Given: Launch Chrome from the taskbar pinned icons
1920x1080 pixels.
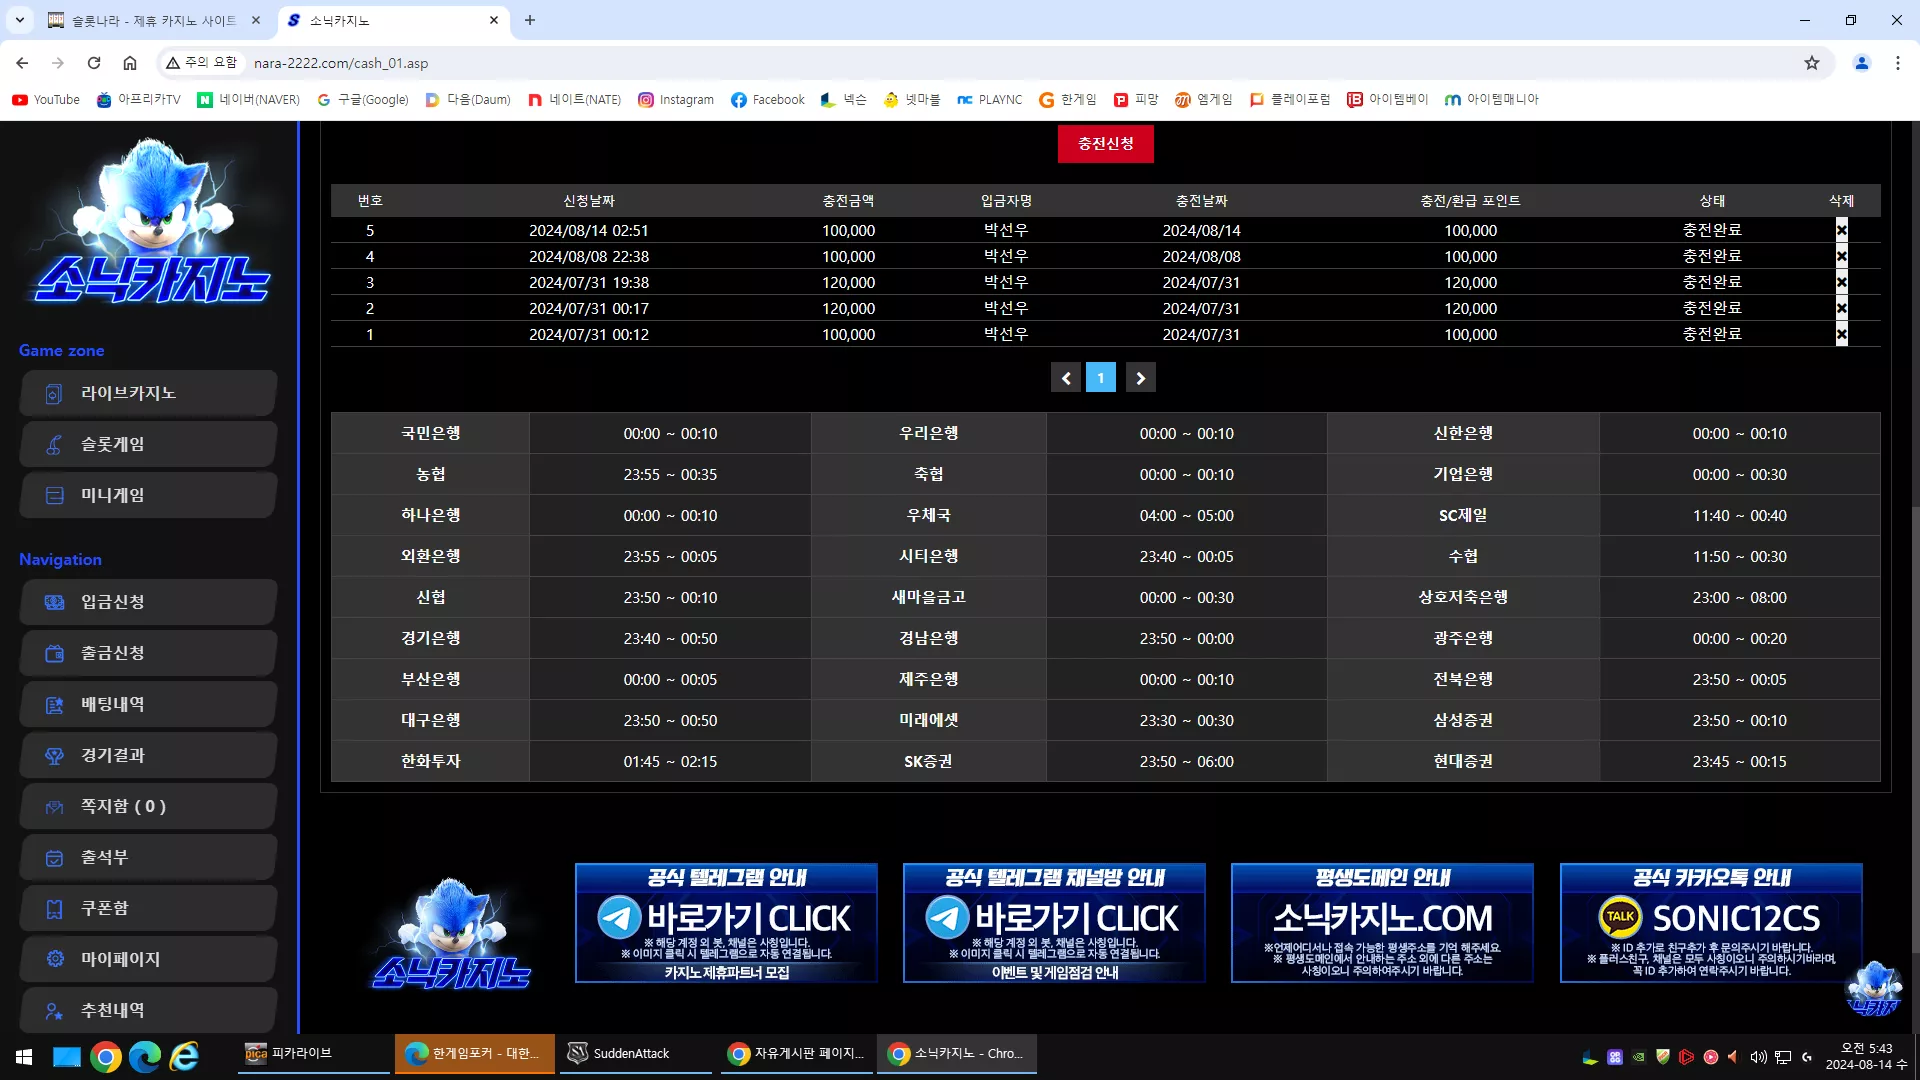Looking at the screenshot, I should pos(105,1056).
